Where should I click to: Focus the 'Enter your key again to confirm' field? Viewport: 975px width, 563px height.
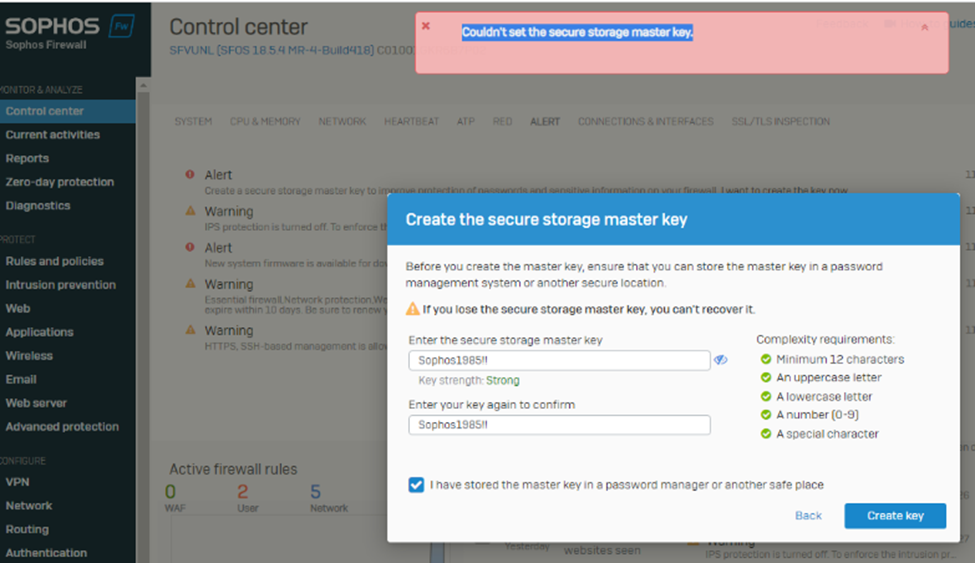pos(559,425)
